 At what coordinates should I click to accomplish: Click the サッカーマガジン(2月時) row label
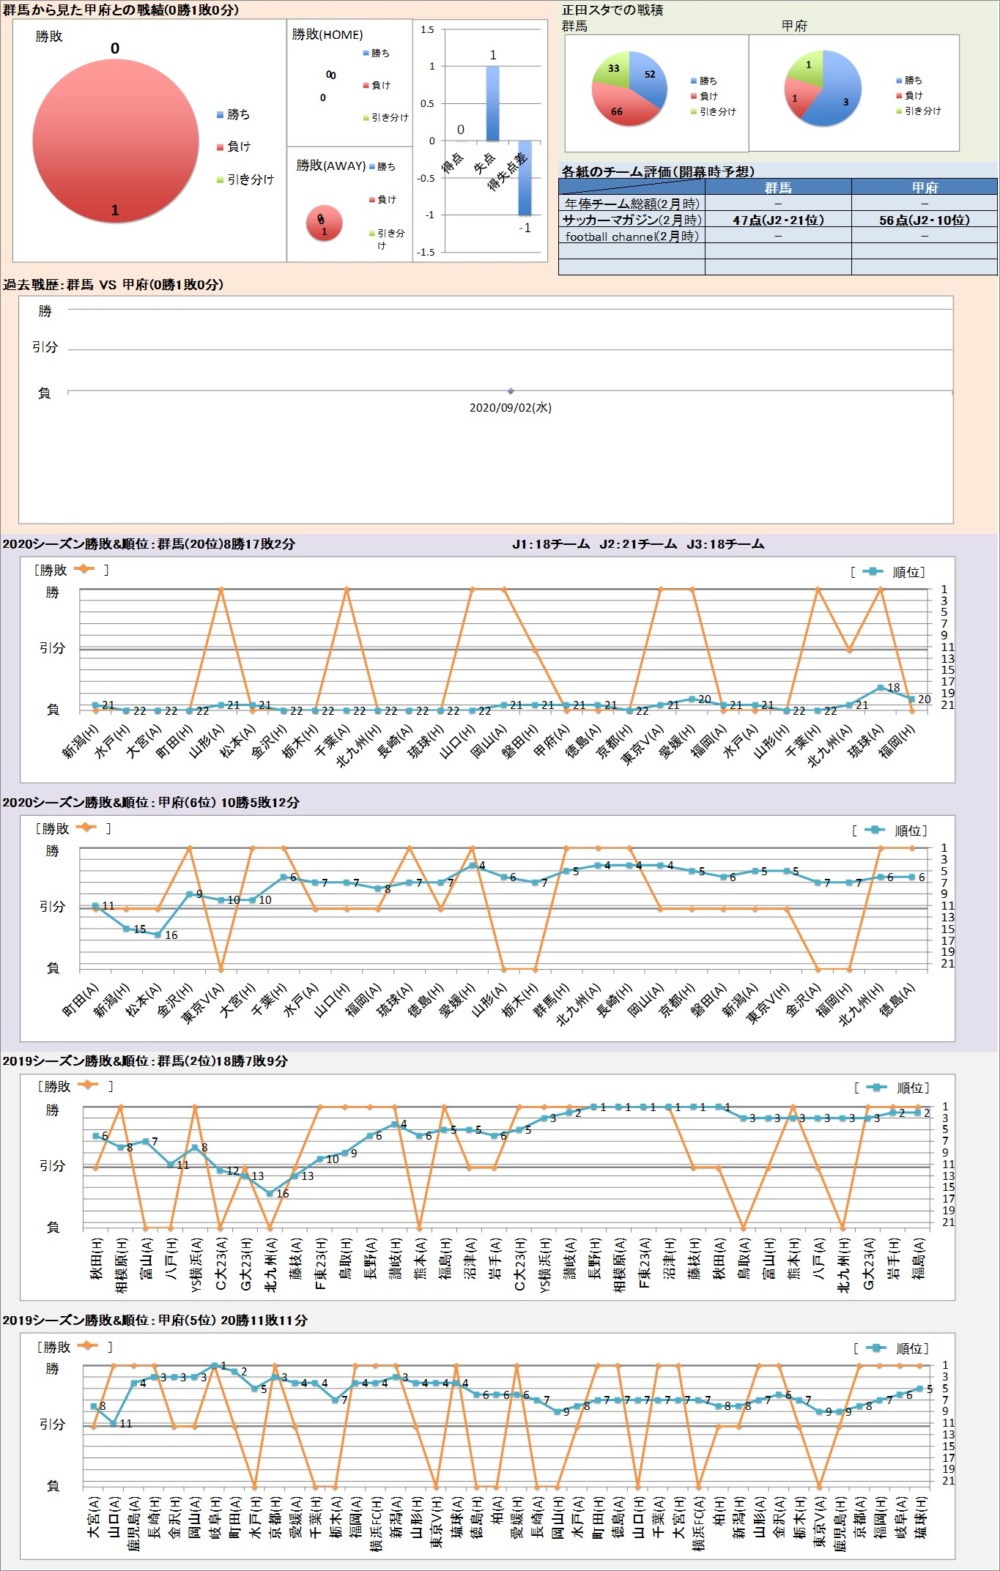pyautogui.click(x=631, y=220)
